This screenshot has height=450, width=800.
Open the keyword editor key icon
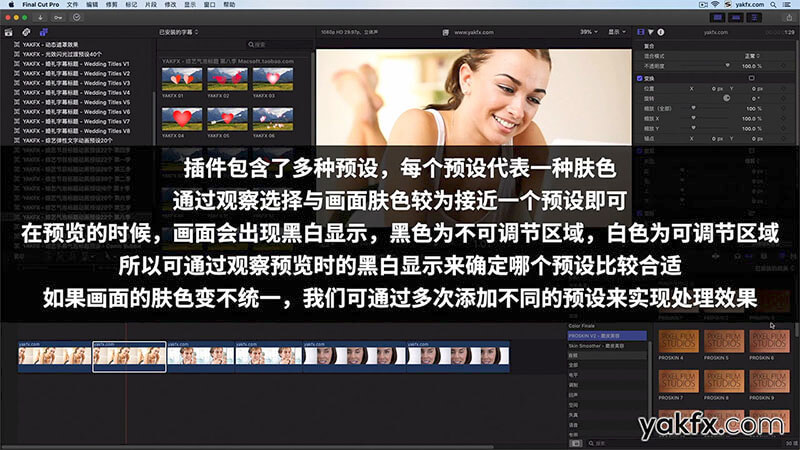point(57,18)
